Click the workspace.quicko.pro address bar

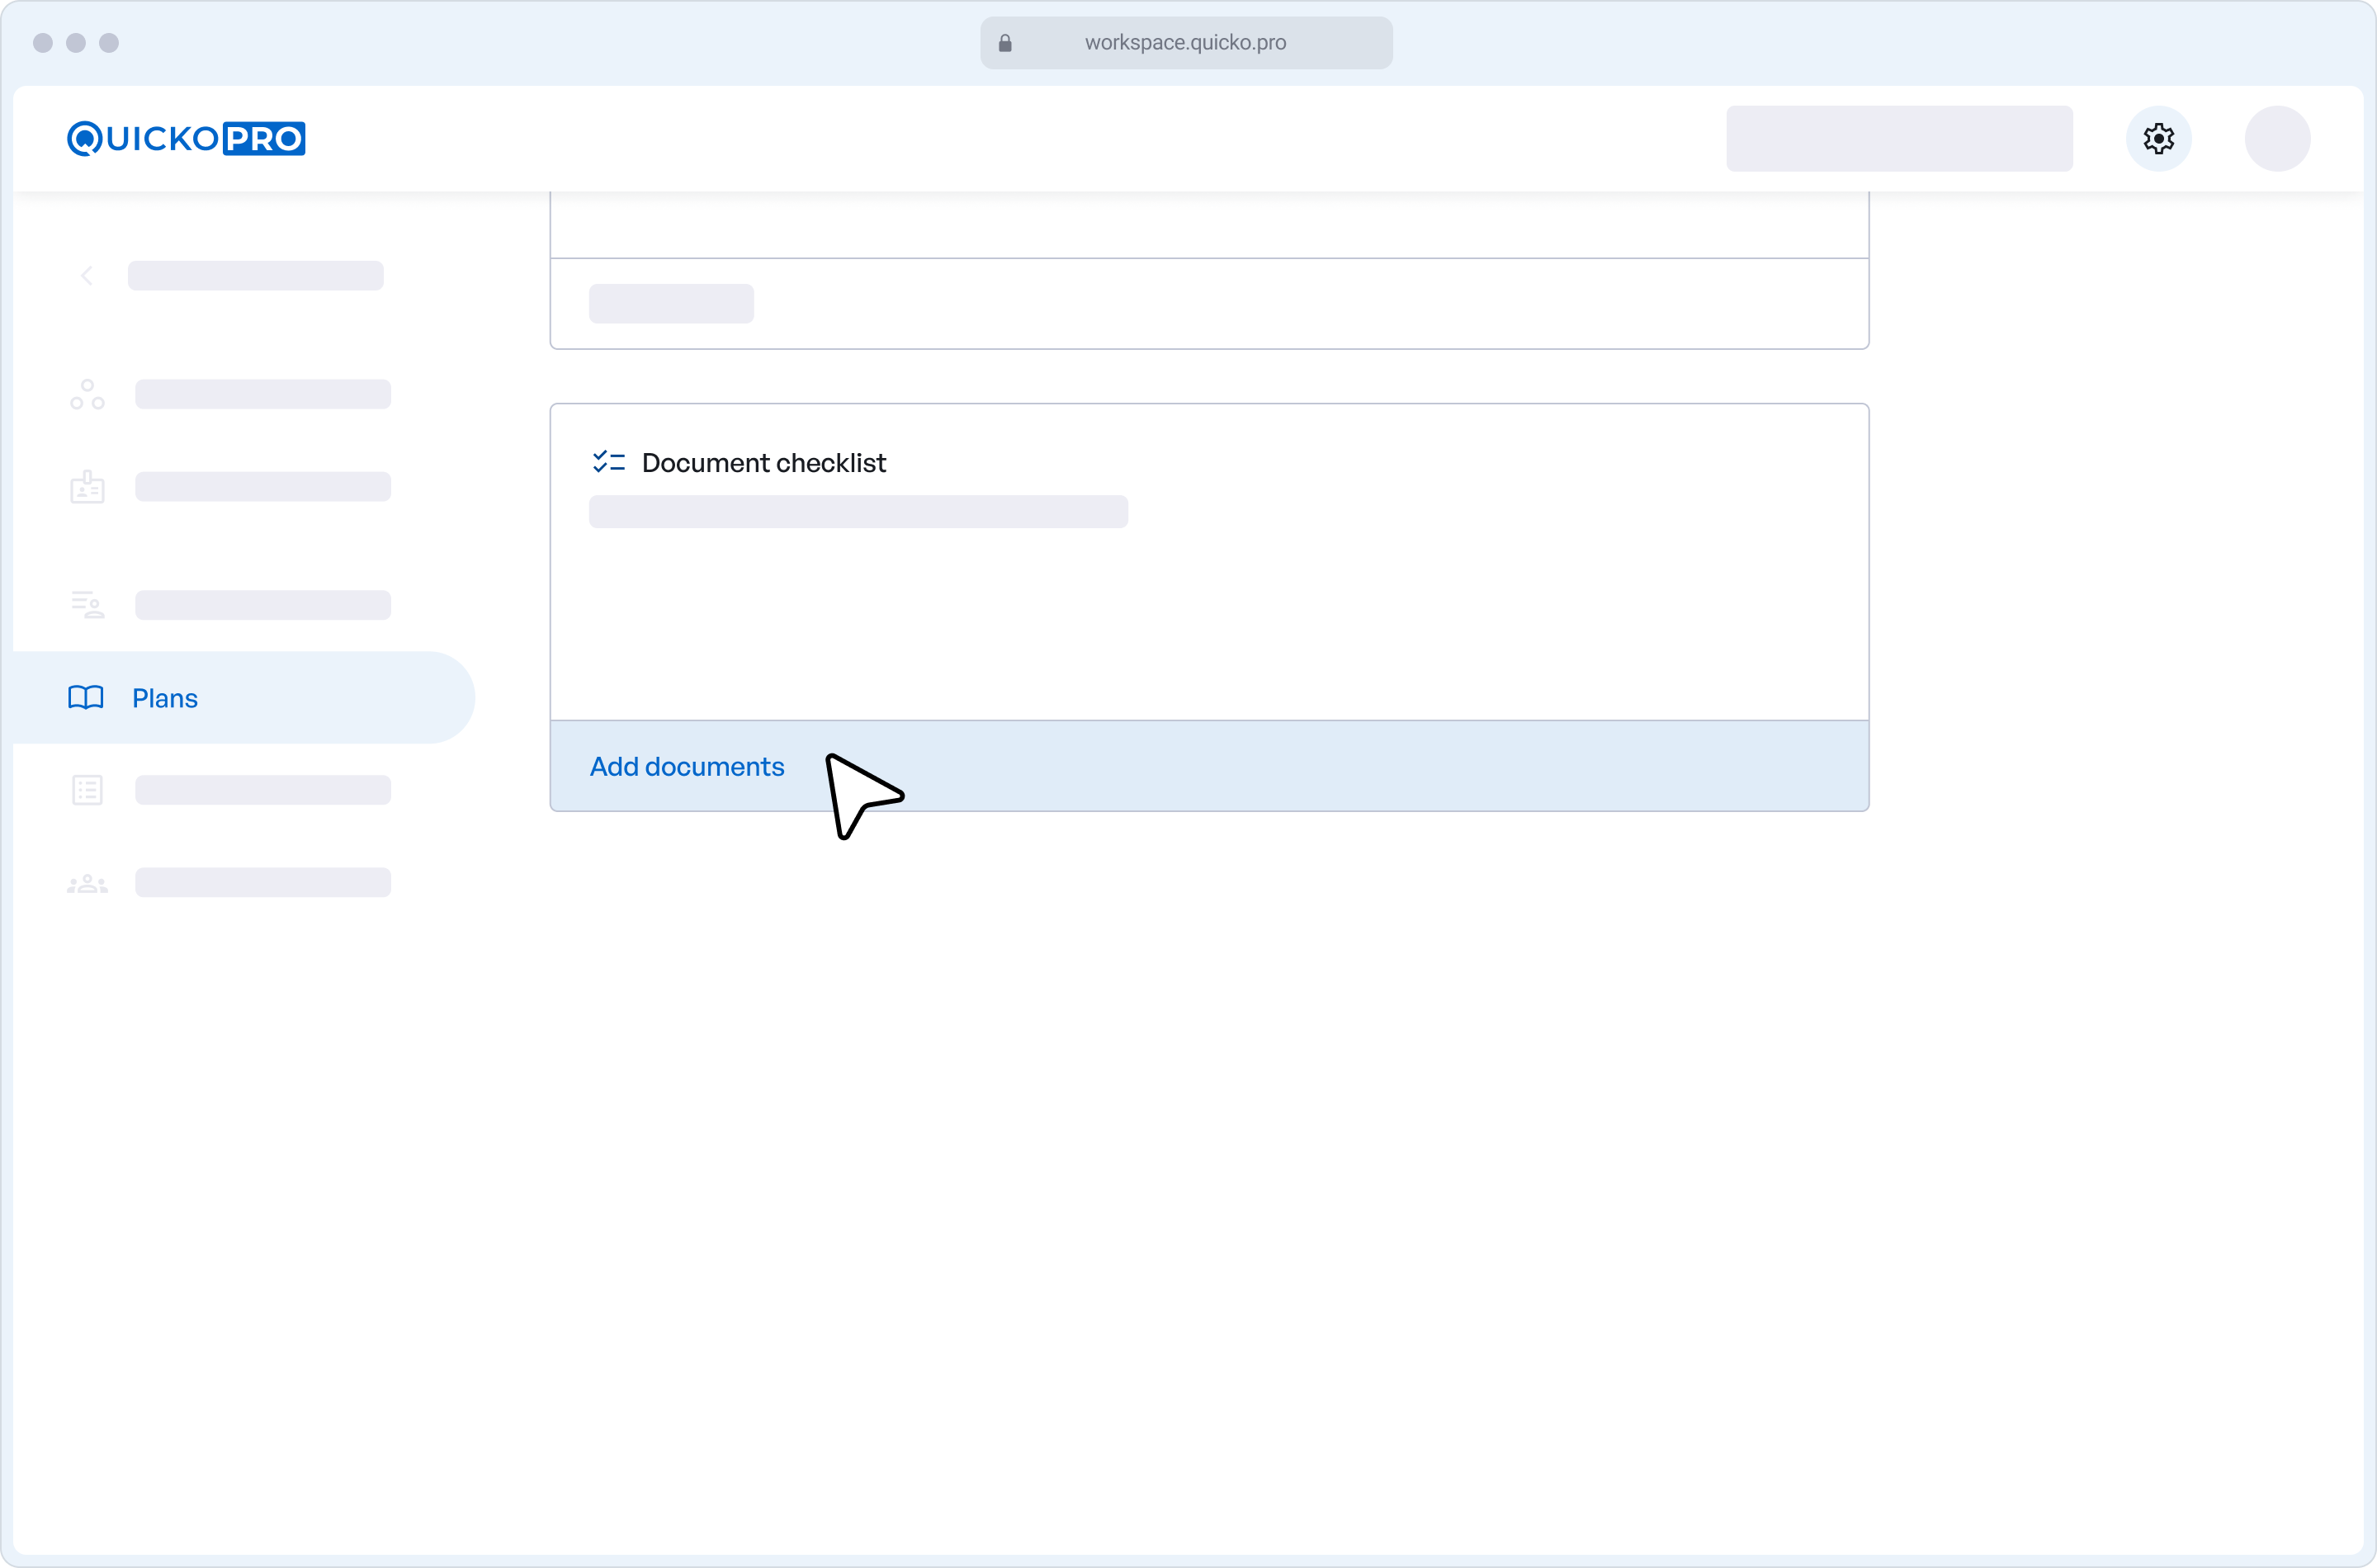1186,42
